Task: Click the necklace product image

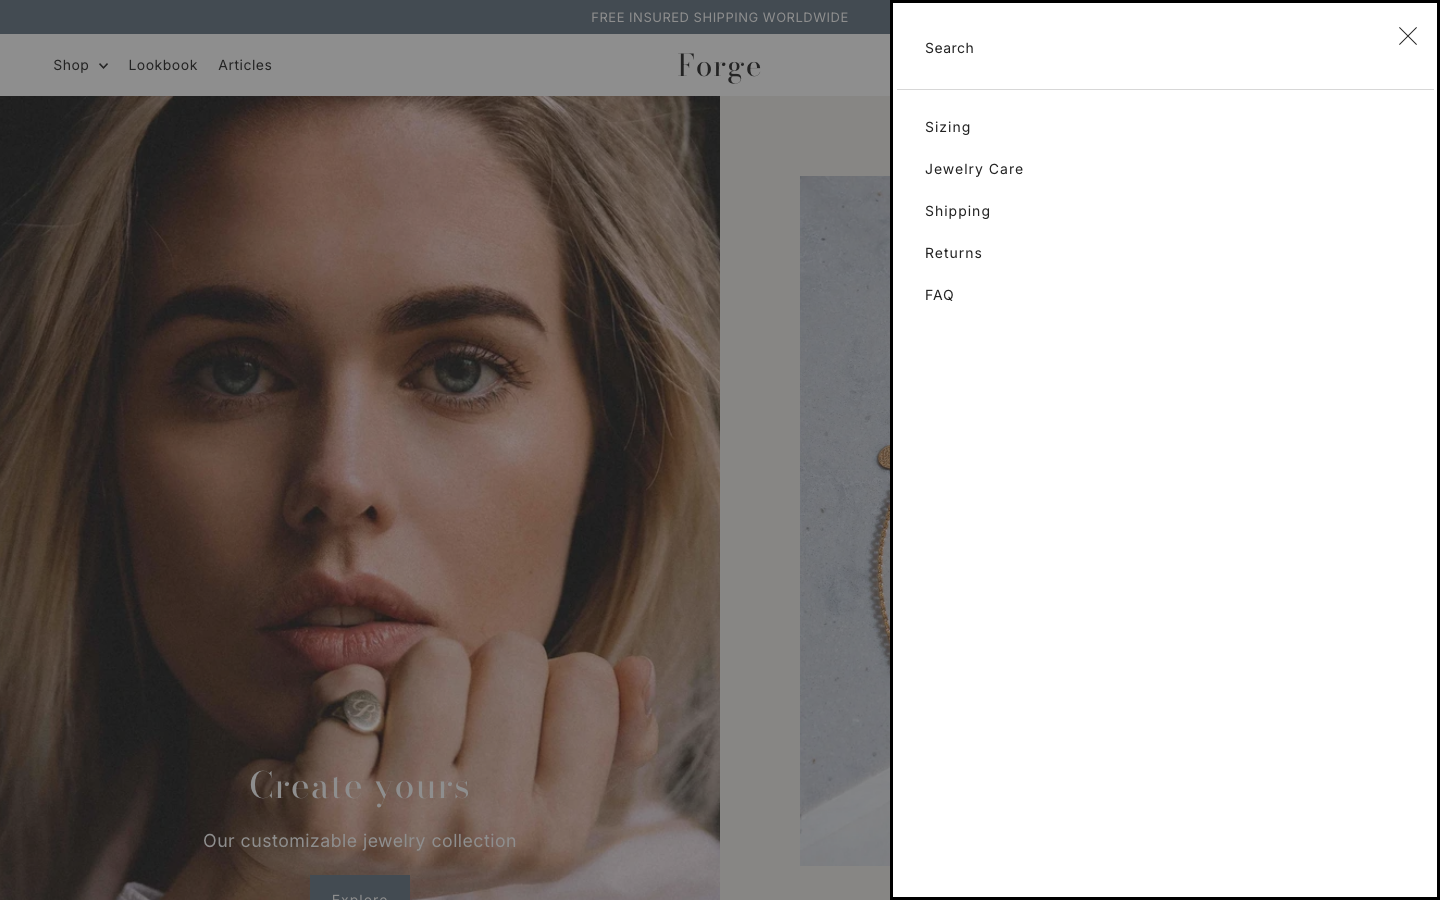Action: (x=845, y=520)
